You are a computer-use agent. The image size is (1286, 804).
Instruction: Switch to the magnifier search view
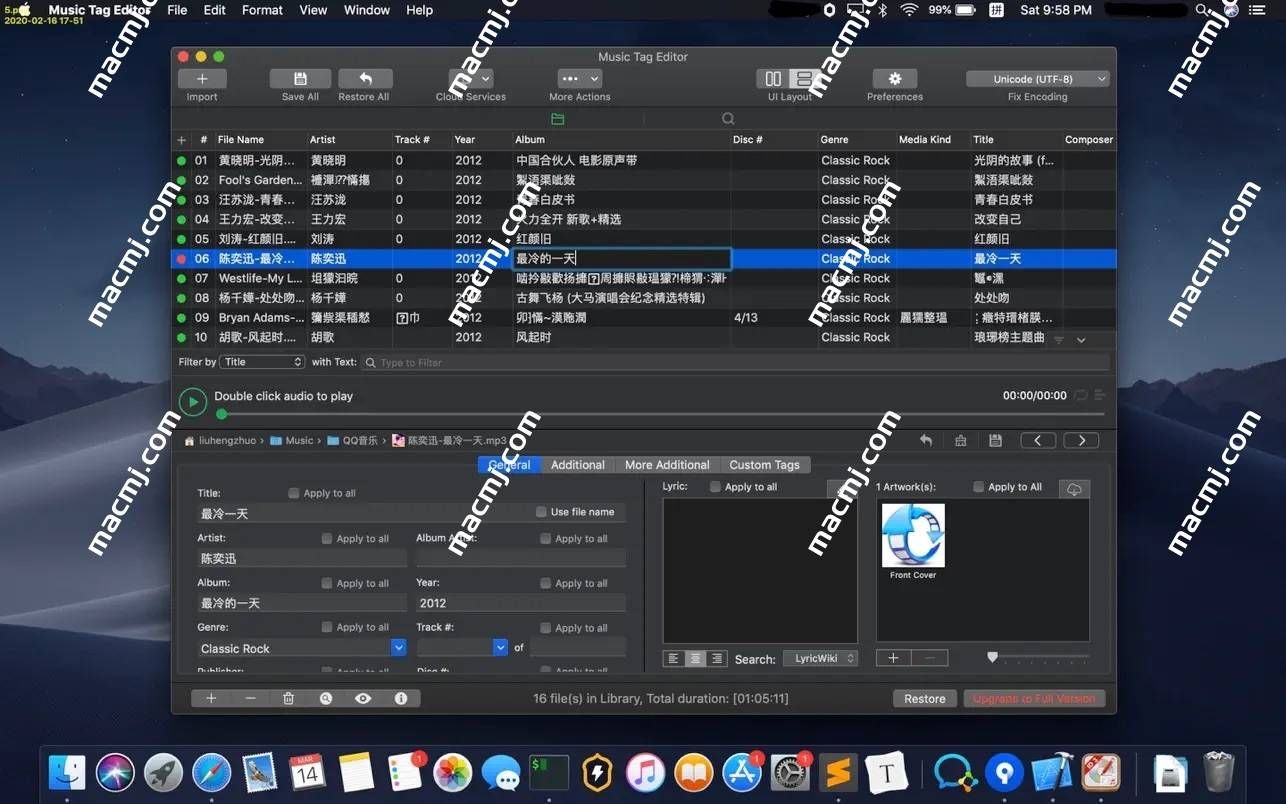729,119
